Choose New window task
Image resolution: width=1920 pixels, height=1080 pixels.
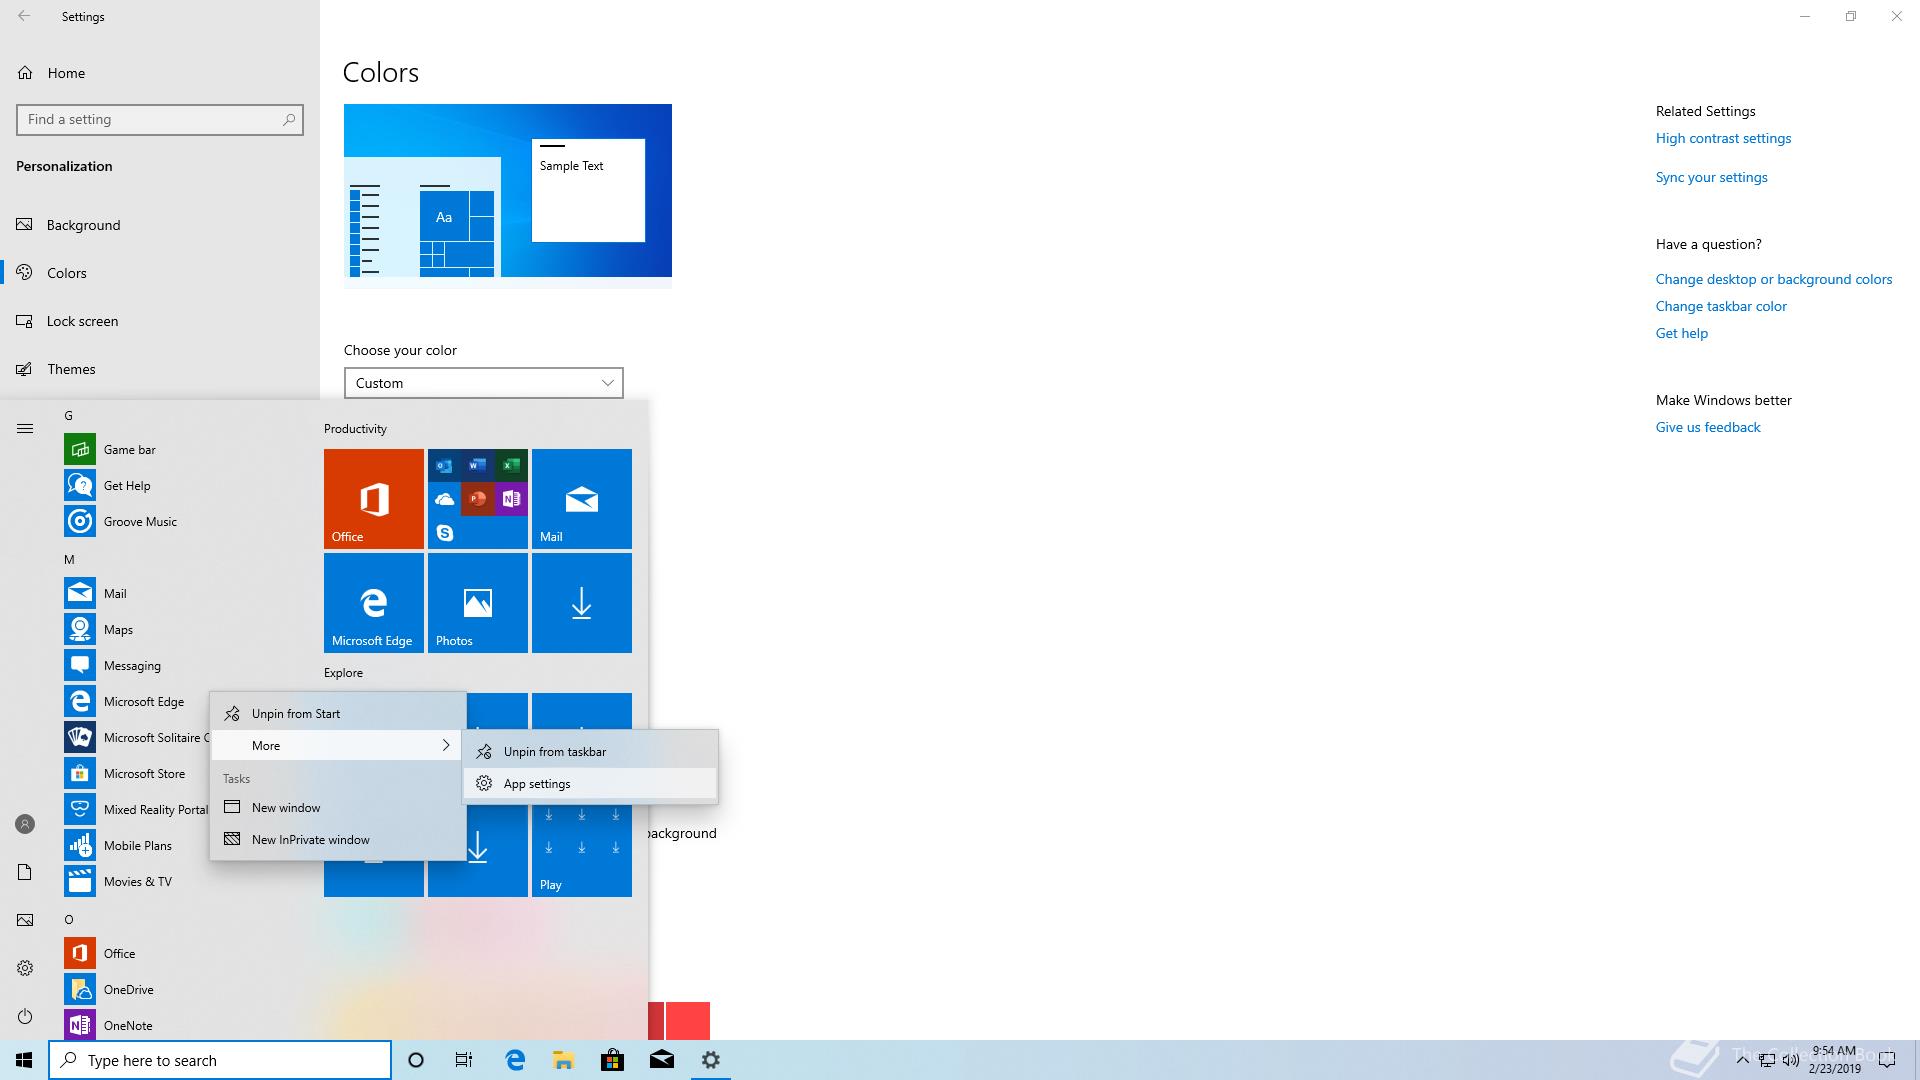click(338, 808)
